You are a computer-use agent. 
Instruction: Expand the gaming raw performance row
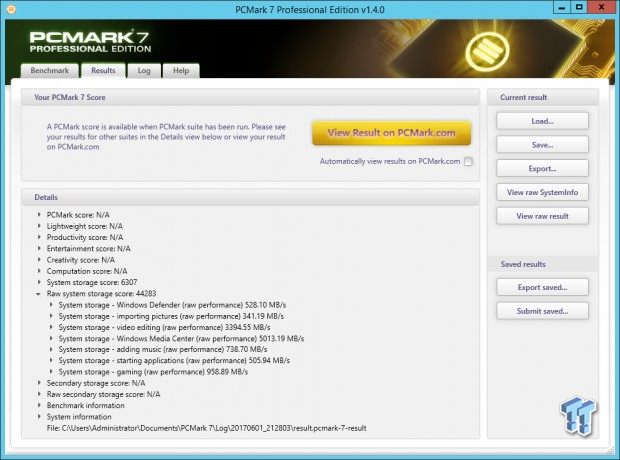pyautogui.click(x=51, y=371)
